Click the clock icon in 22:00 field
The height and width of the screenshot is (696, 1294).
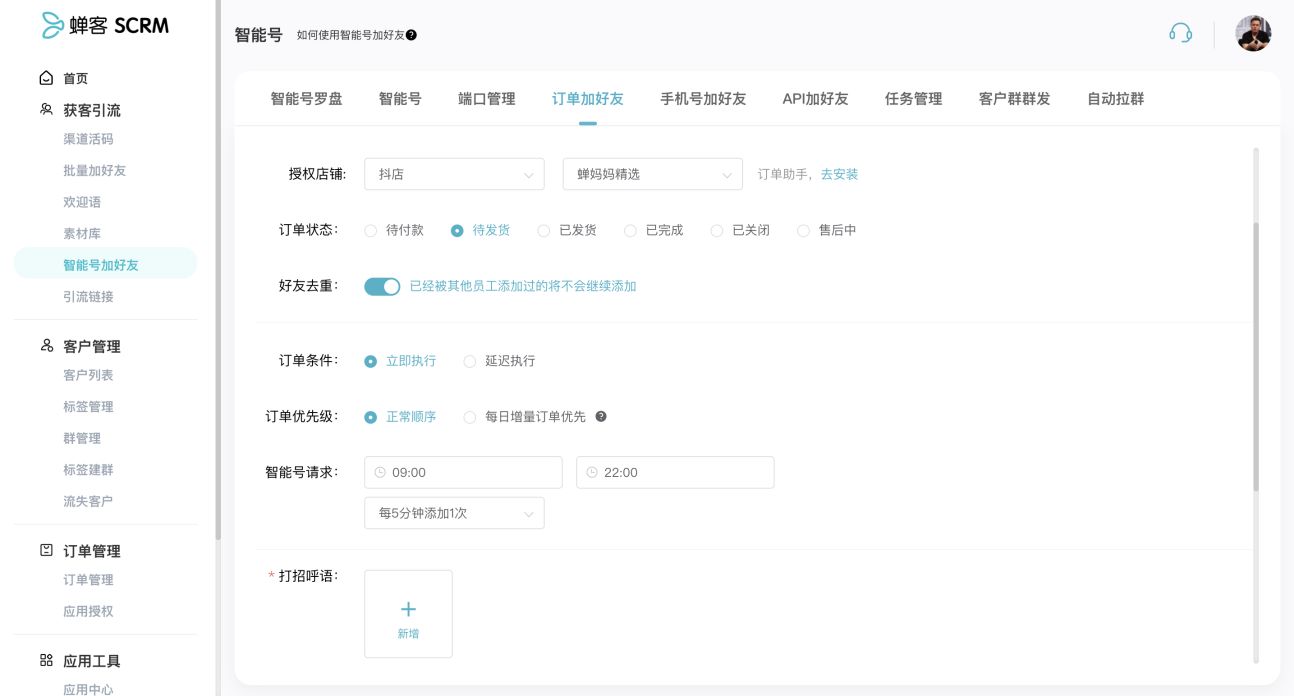(x=592, y=472)
